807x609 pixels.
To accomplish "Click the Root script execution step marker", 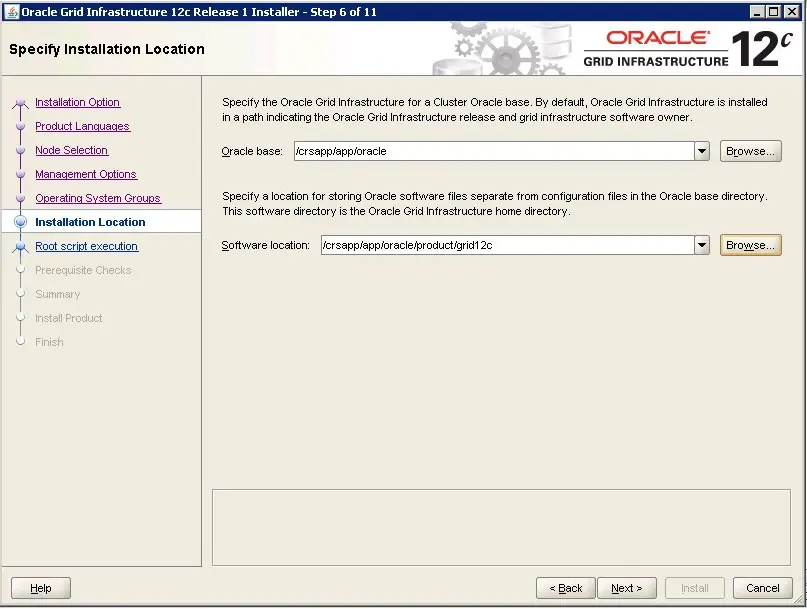I will pyautogui.click(x=21, y=247).
